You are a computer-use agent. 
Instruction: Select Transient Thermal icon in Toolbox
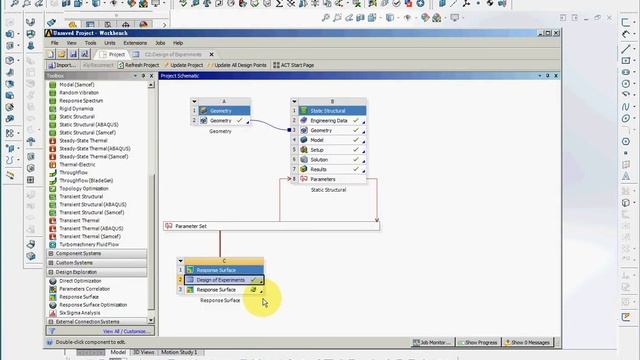53,220
